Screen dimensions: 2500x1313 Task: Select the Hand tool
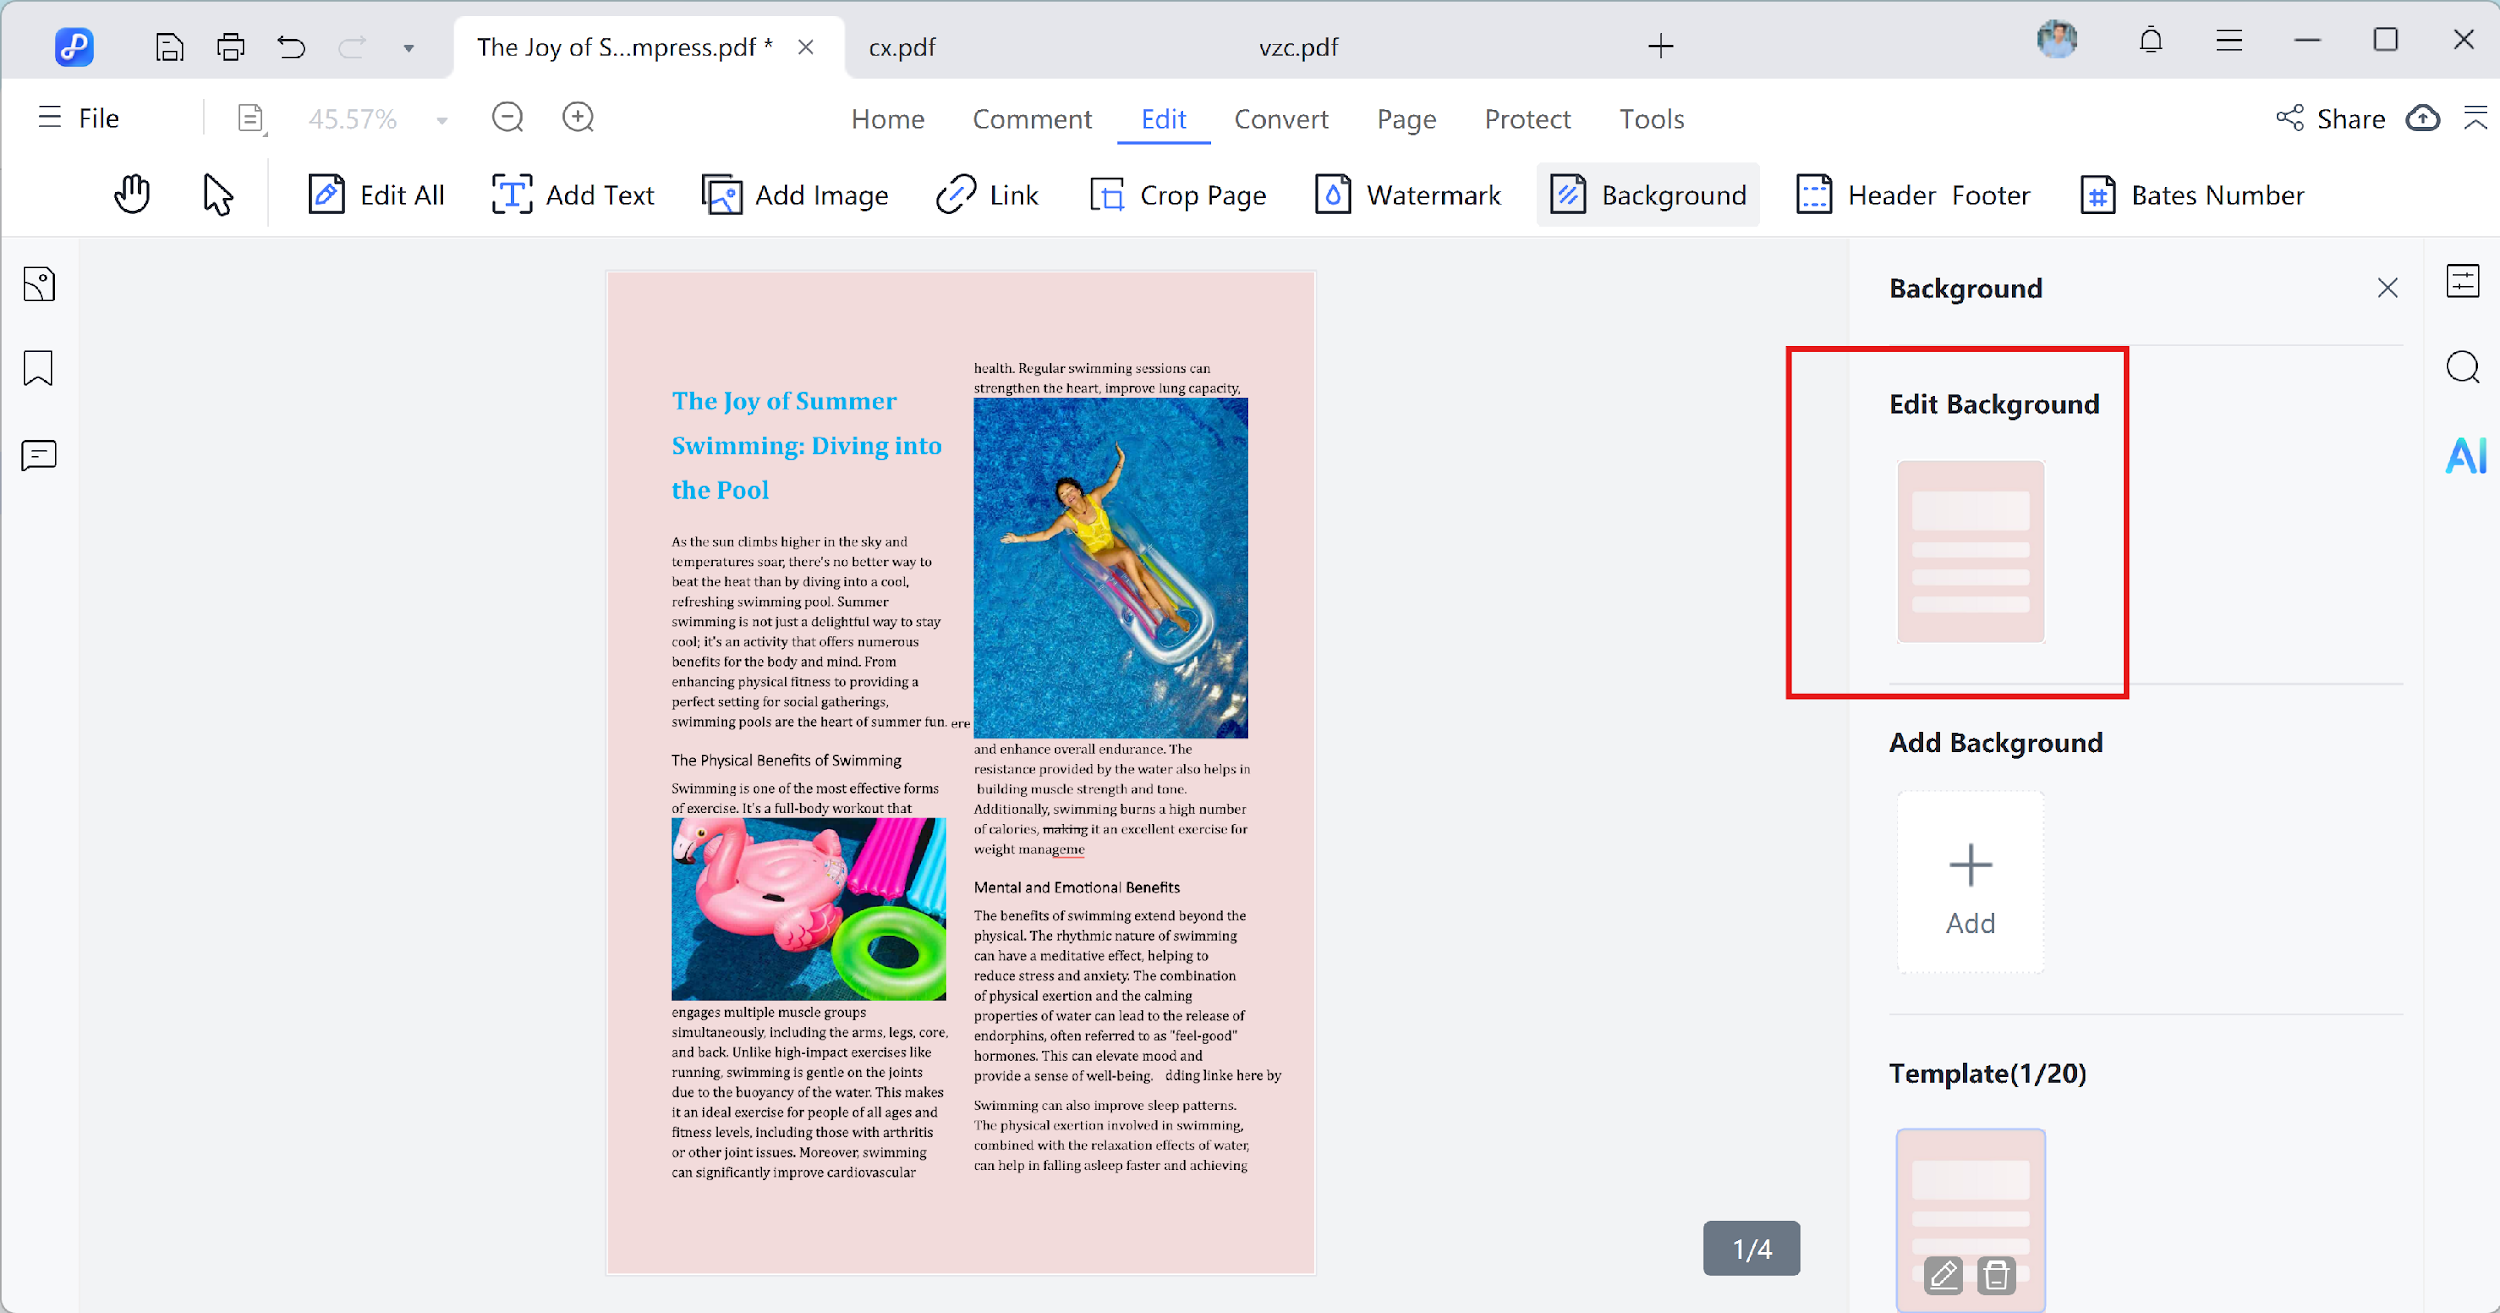131,194
